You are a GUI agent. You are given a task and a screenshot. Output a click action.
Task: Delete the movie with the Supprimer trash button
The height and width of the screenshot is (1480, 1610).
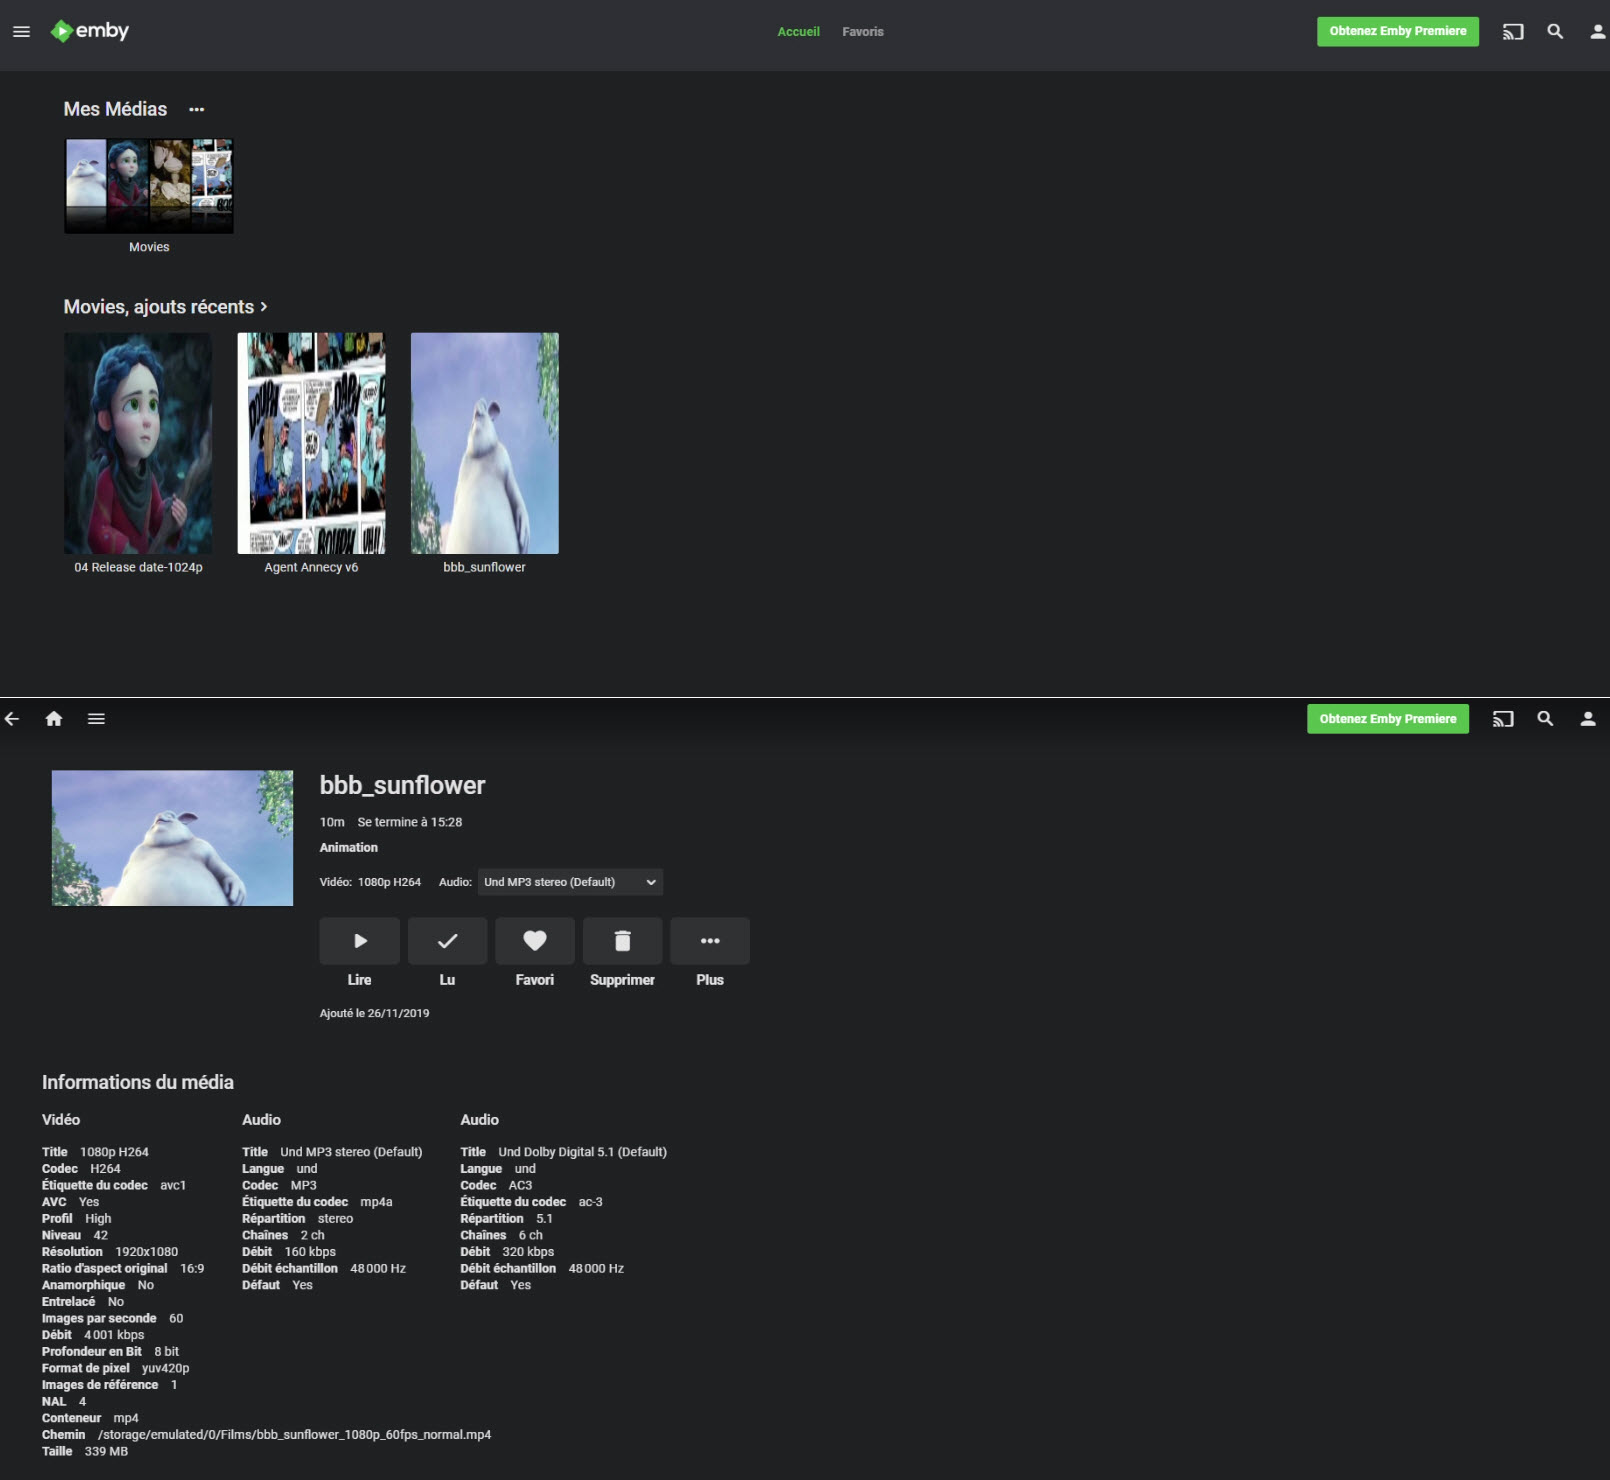tap(622, 941)
